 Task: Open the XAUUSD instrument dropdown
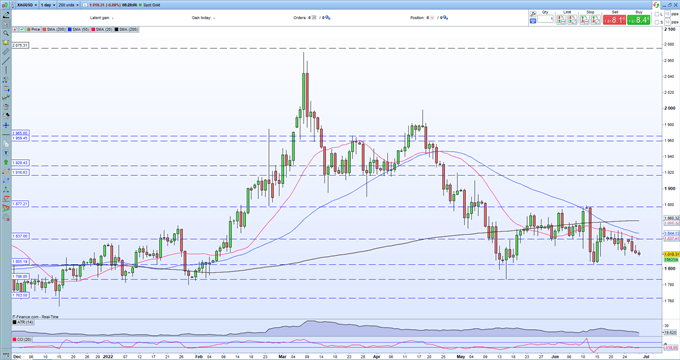click(27, 5)
